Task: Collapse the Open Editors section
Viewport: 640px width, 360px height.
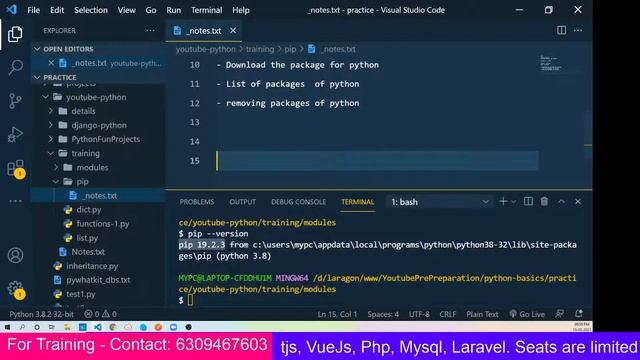Action: [99, 49]
